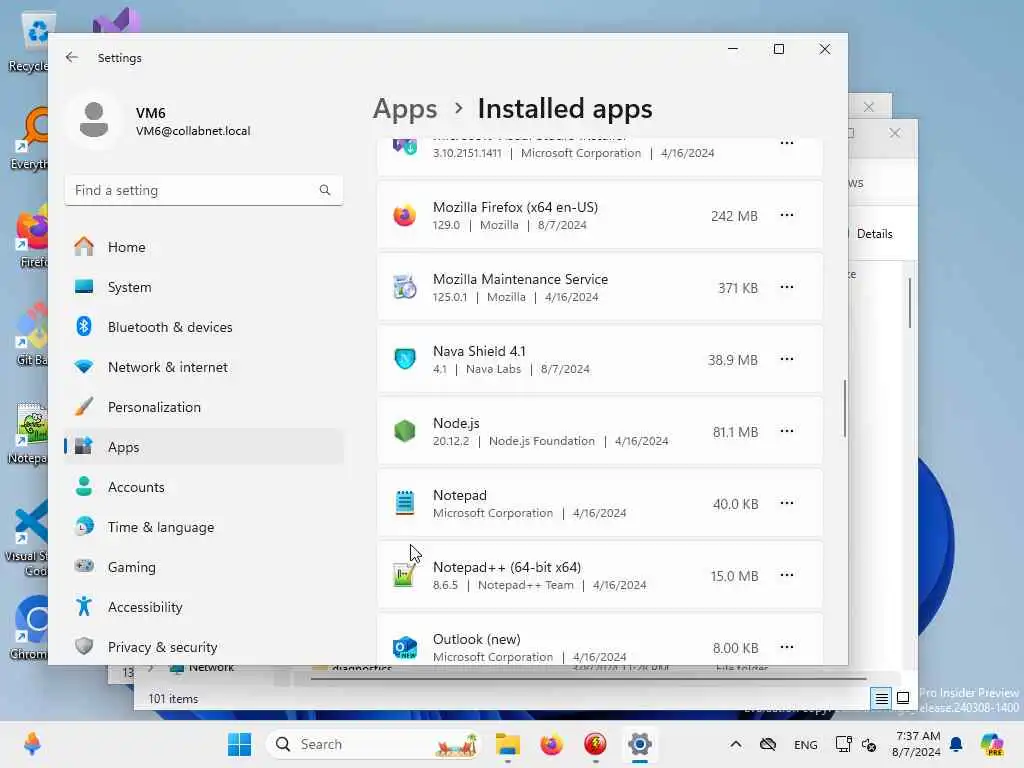
Task: Show hidden system tray icons
Action: [x=736, y=744]
